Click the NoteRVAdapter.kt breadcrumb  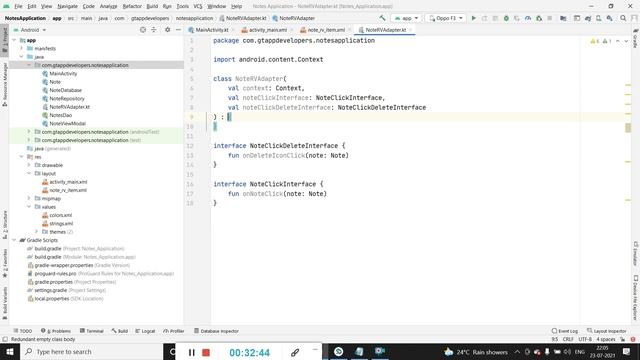point(243,18)
